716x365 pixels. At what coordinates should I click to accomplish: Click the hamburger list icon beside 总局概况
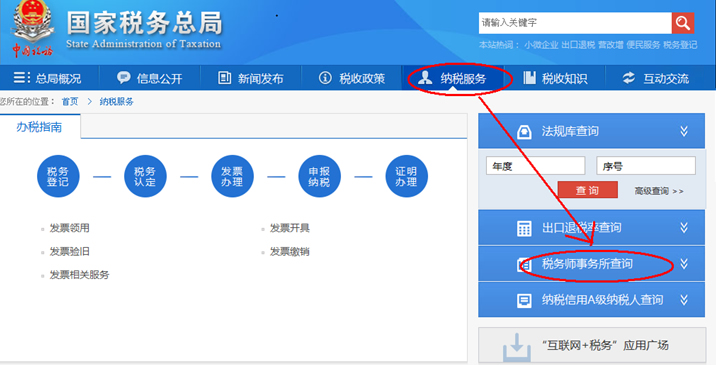coord(21,78)
